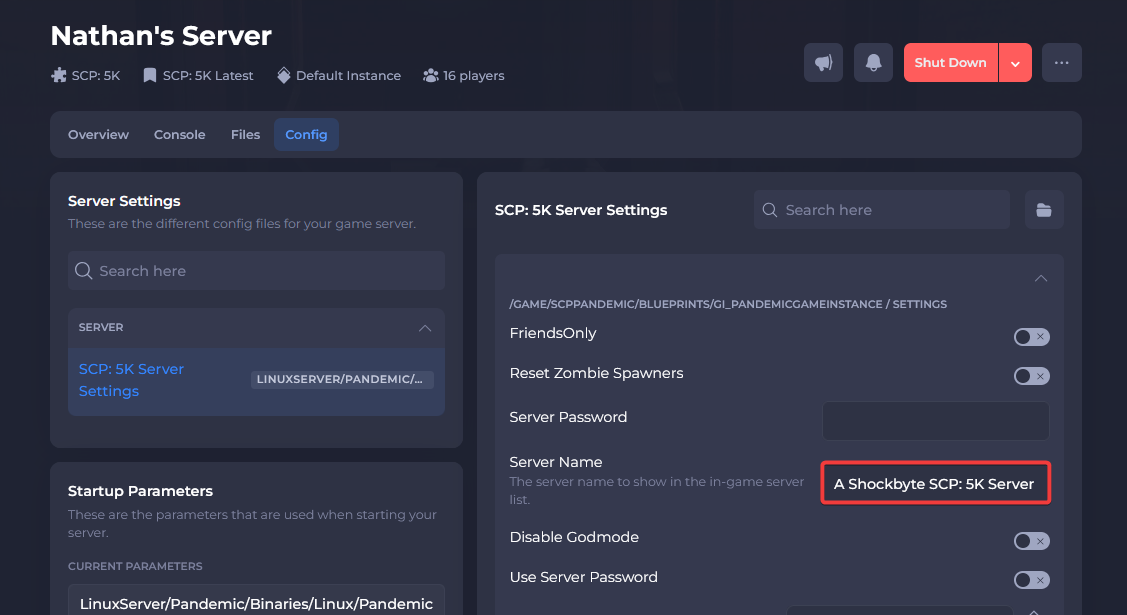
Task: Toggle the Use Server Password switch
Action: tap(1031, 580)
